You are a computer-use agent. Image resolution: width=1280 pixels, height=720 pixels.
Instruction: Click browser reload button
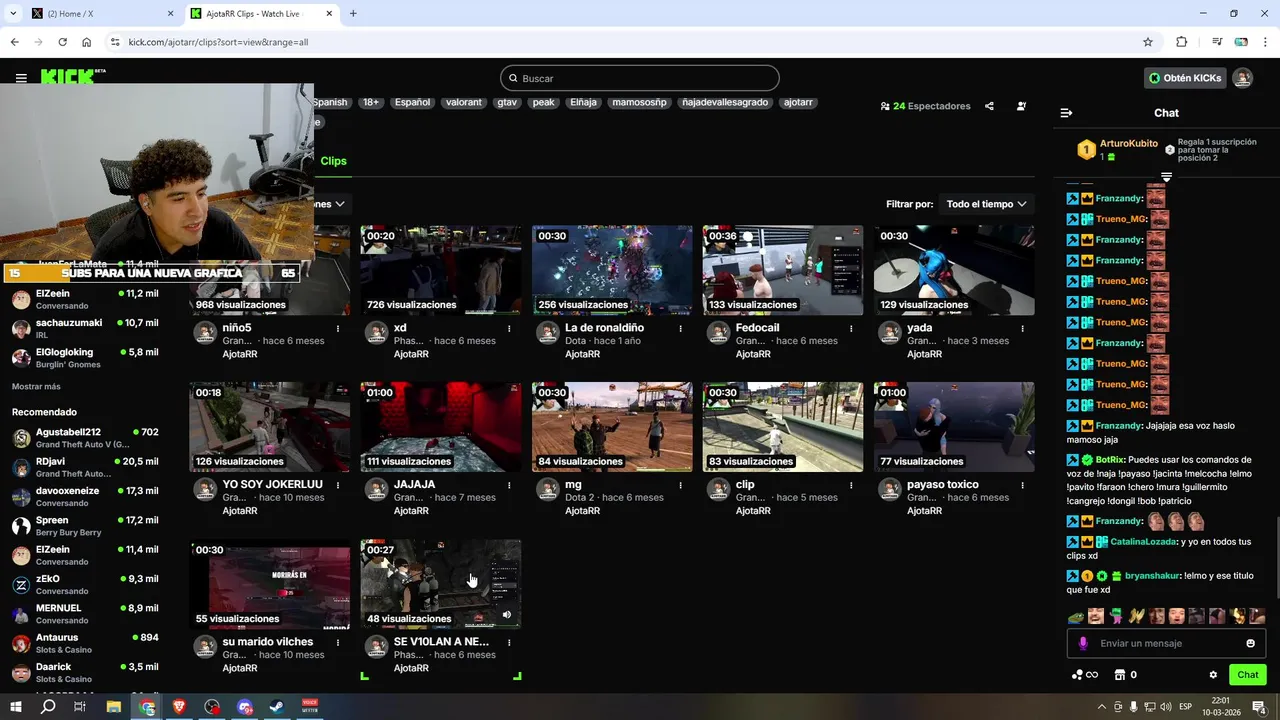click(62, 42)
